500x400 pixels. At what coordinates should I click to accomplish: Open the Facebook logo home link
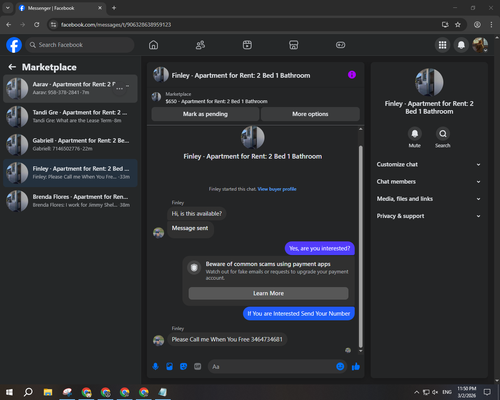(x=14, y=45)
